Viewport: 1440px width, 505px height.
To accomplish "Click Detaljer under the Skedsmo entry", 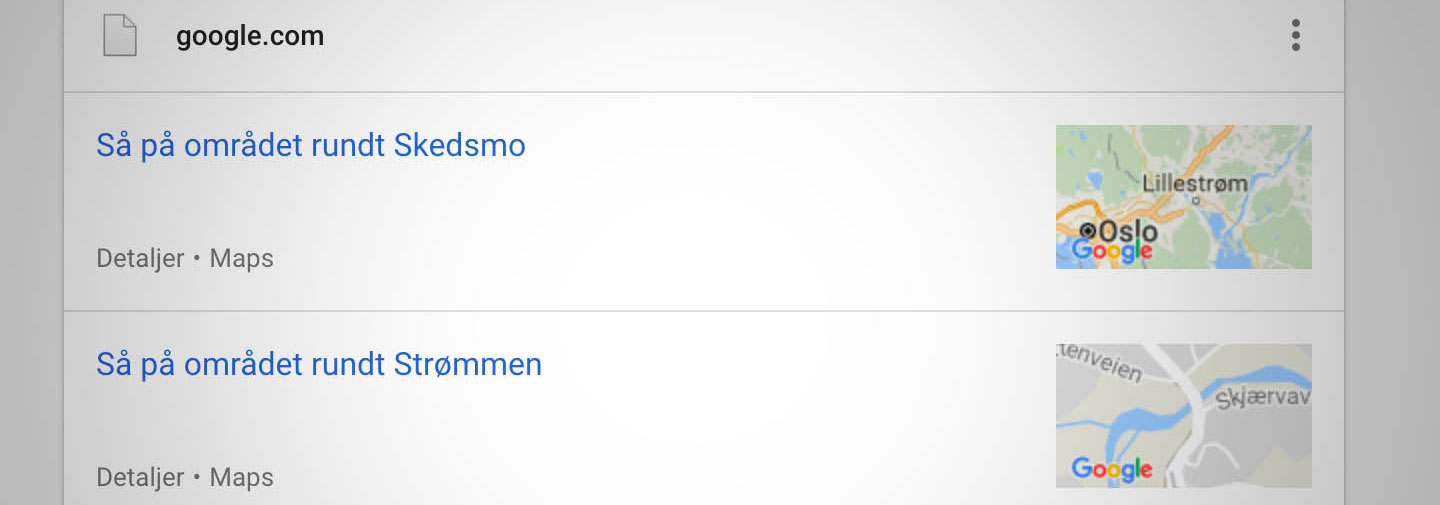I will click(140, 258).
